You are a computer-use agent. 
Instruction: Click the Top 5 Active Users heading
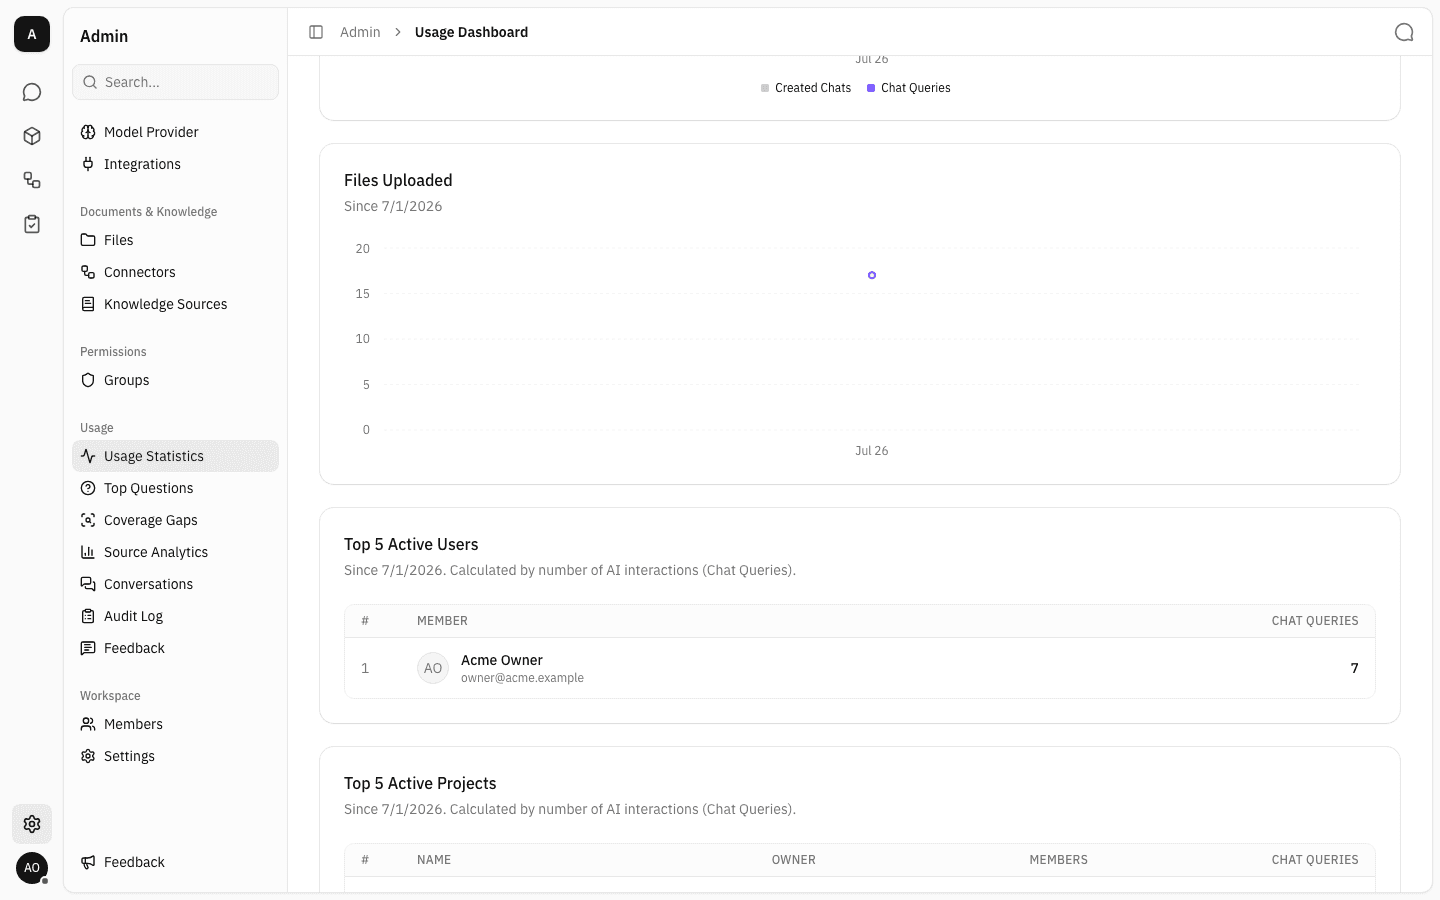[x=411, y=544]
